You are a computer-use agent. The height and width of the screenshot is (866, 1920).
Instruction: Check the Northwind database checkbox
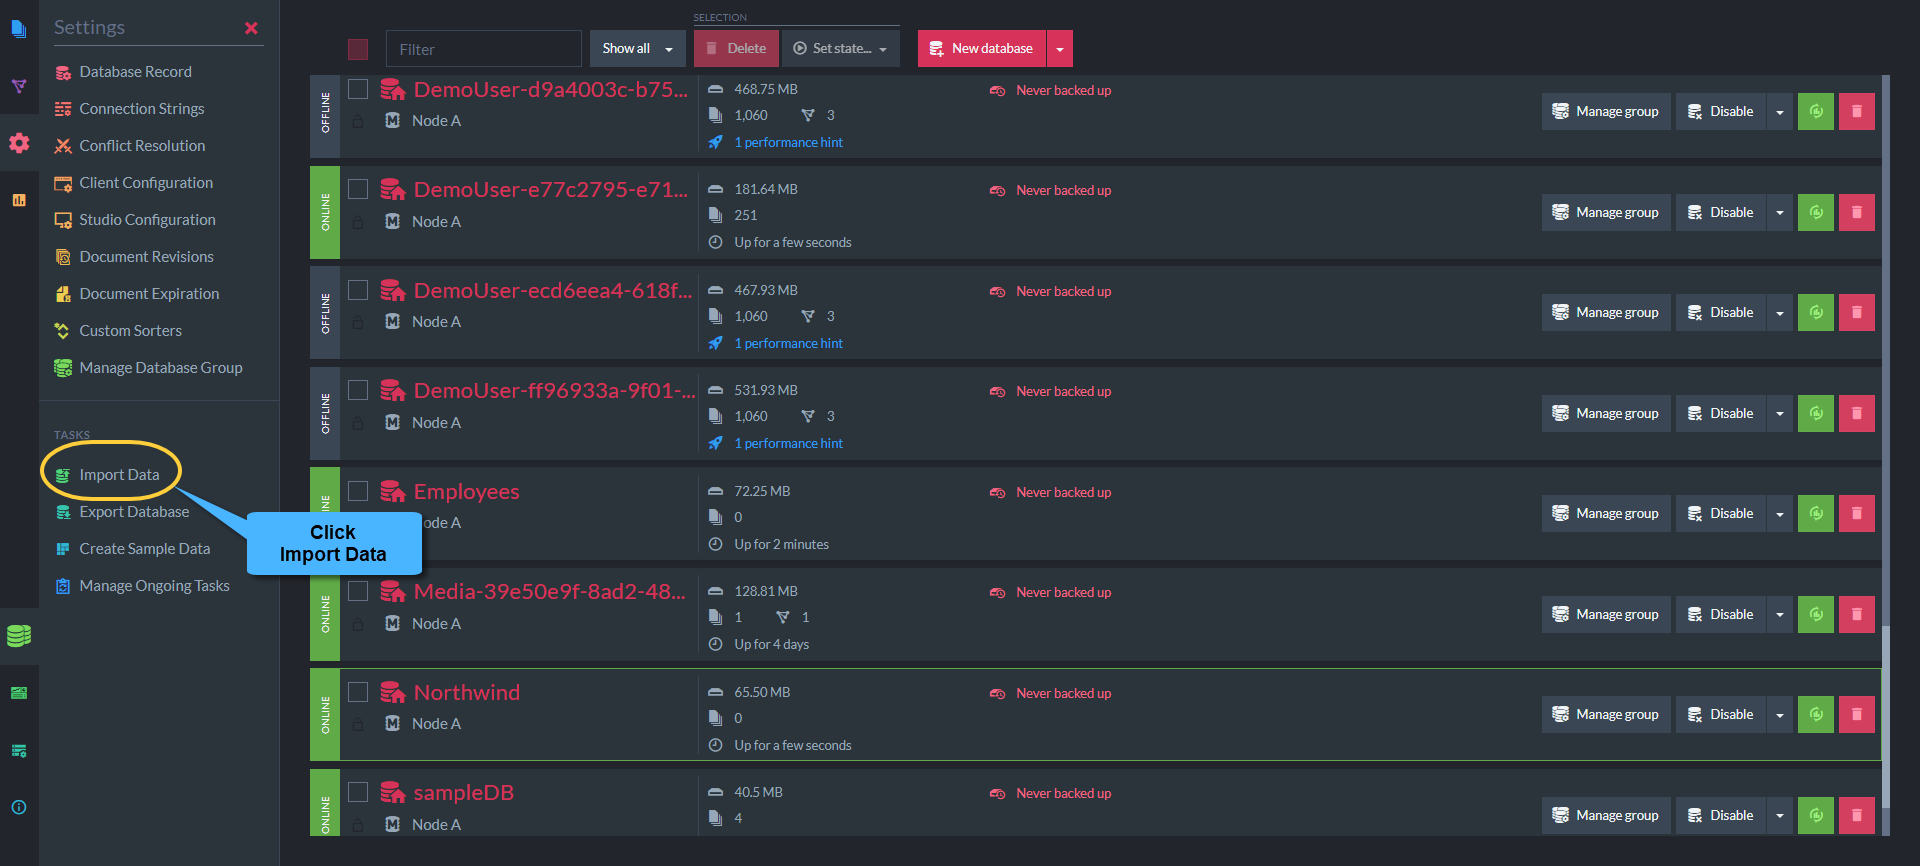point(358,692)
